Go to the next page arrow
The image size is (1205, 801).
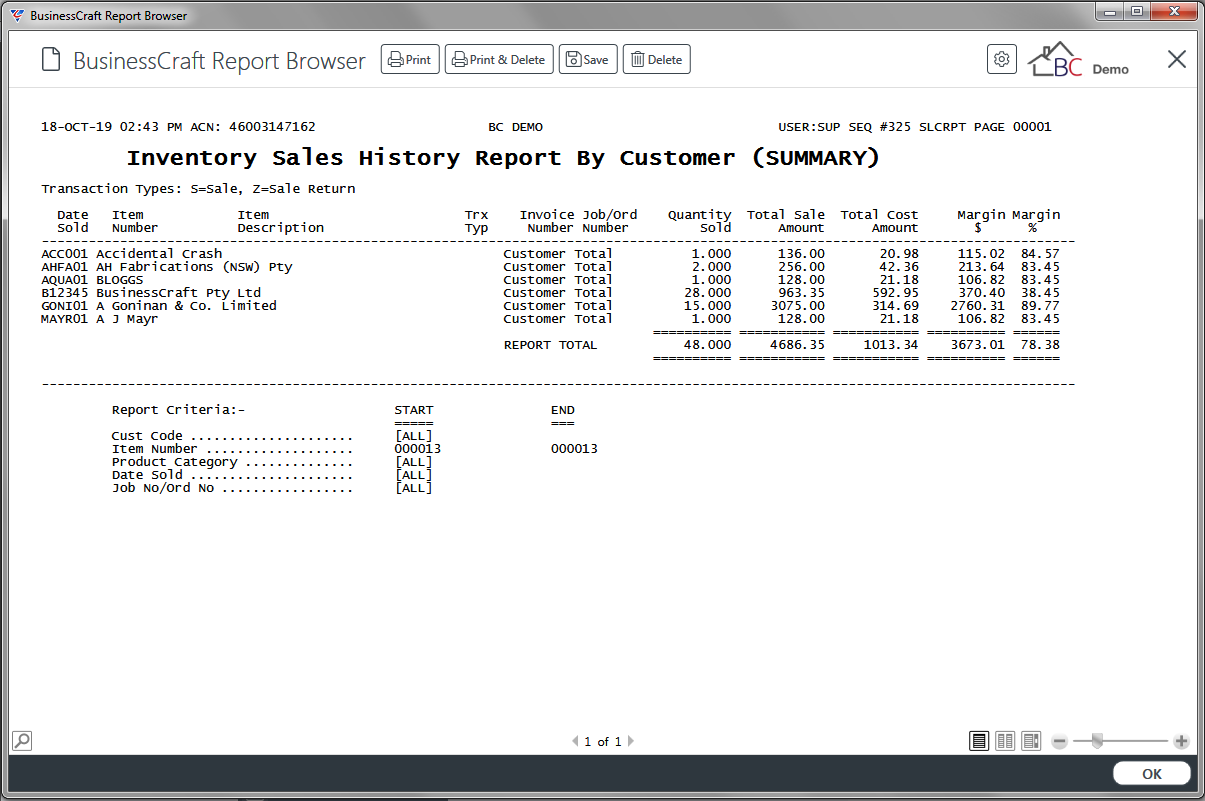coord(631,742)
